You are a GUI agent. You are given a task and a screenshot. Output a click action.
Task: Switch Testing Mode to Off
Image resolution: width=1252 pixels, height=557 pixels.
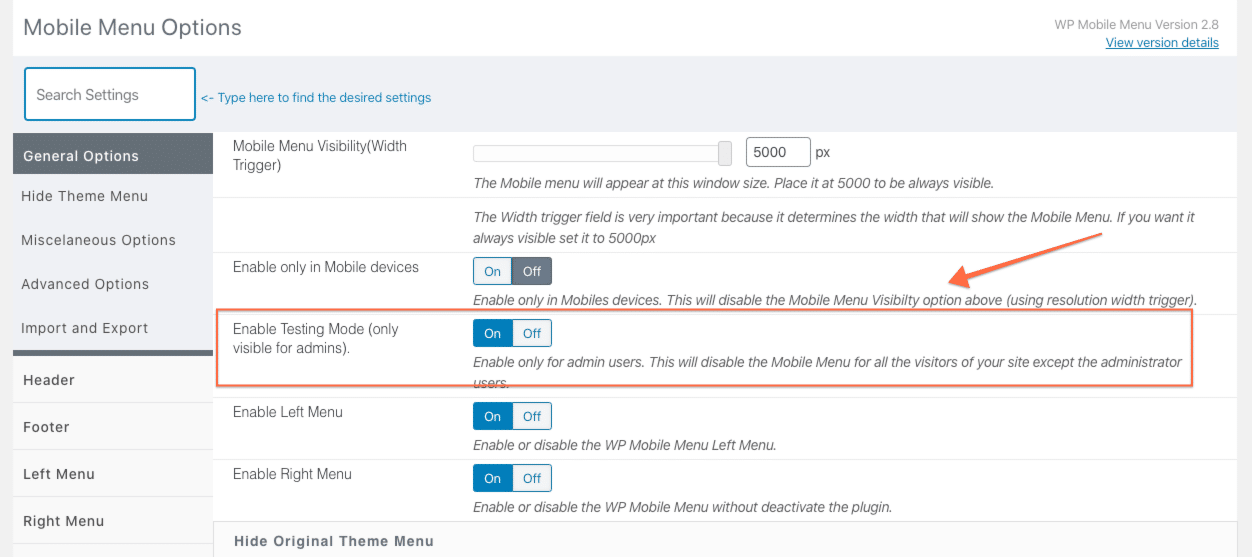click(532, 333)
